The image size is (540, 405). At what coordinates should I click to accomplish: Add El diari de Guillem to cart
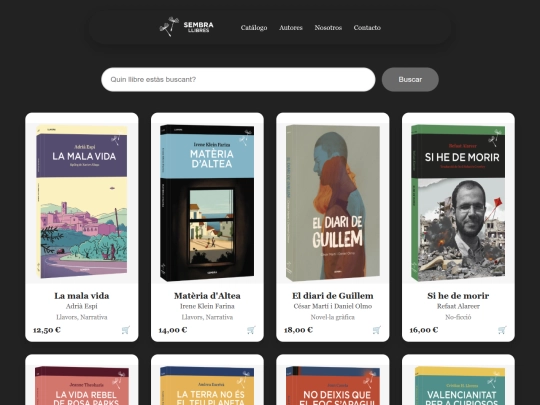pyautogui.click(x=377, y=330)
